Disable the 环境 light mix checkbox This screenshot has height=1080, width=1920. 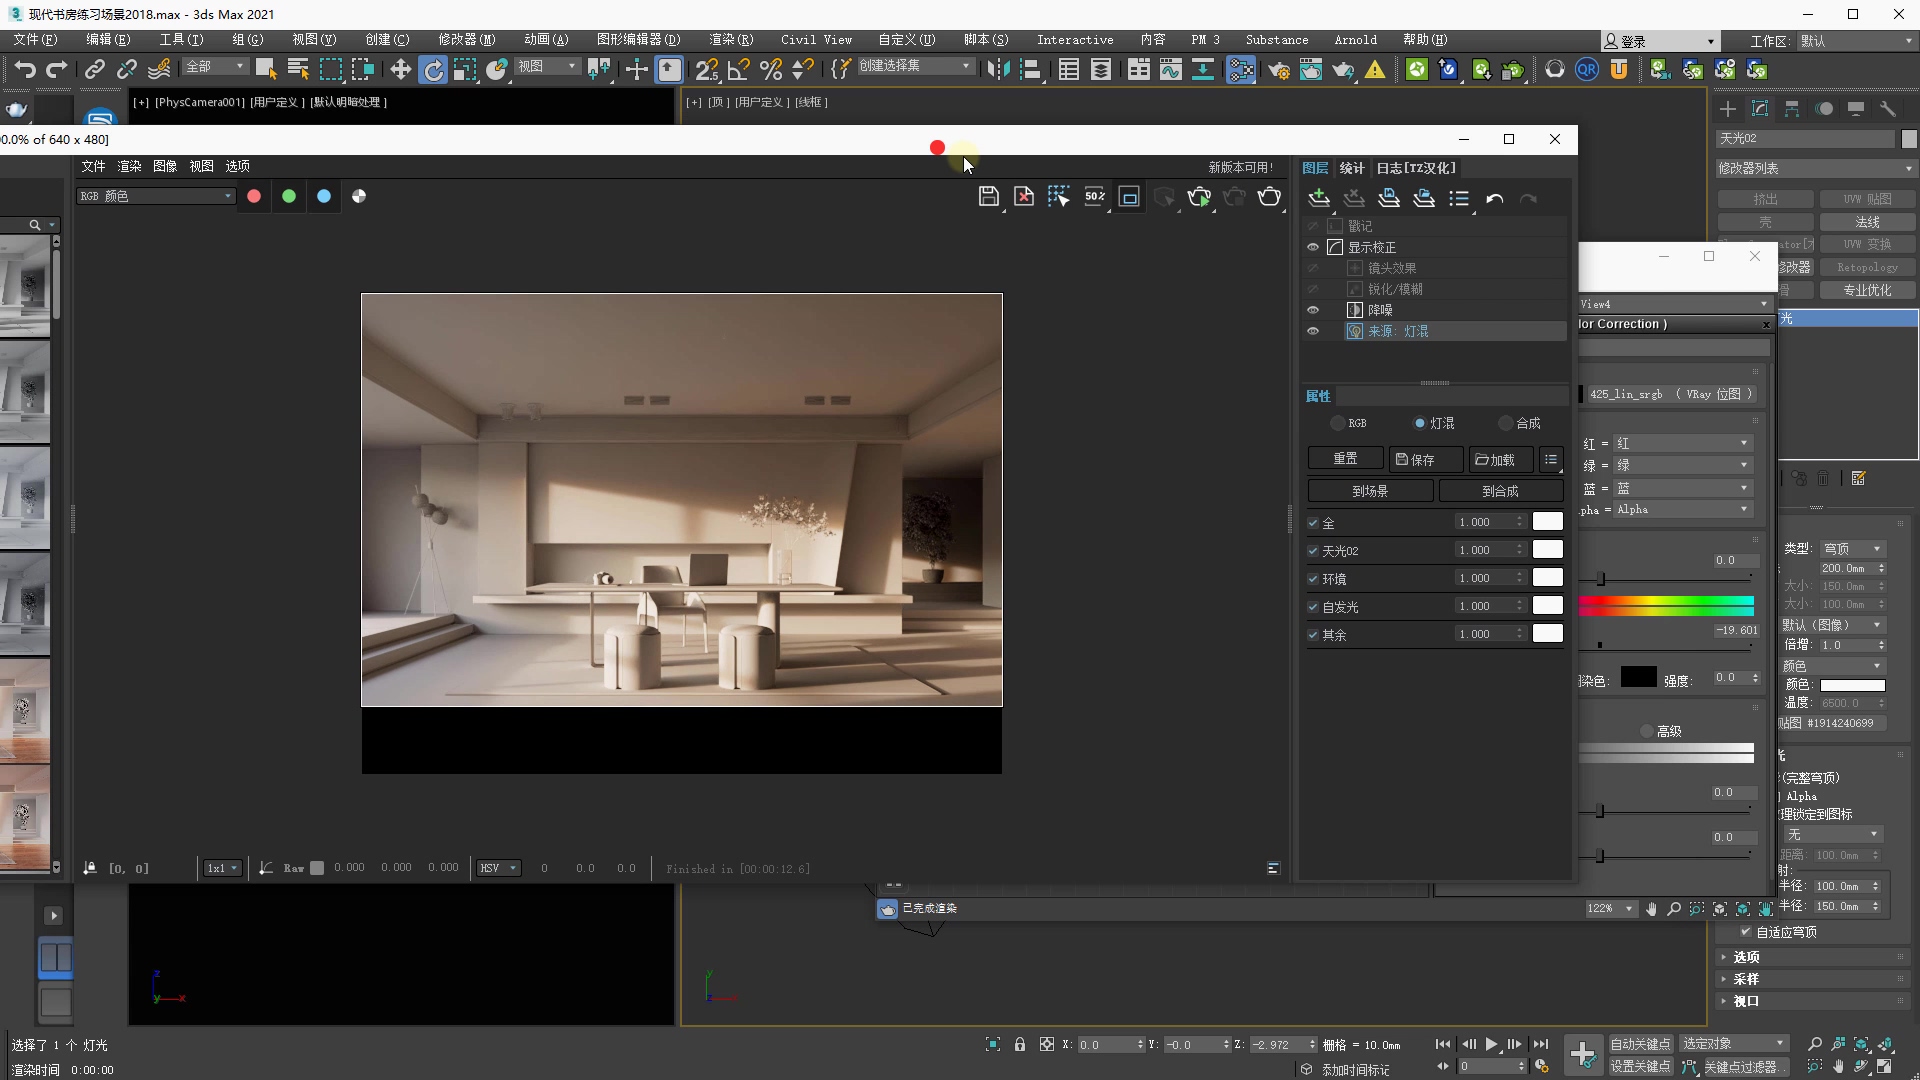[x=1313, y=579]
